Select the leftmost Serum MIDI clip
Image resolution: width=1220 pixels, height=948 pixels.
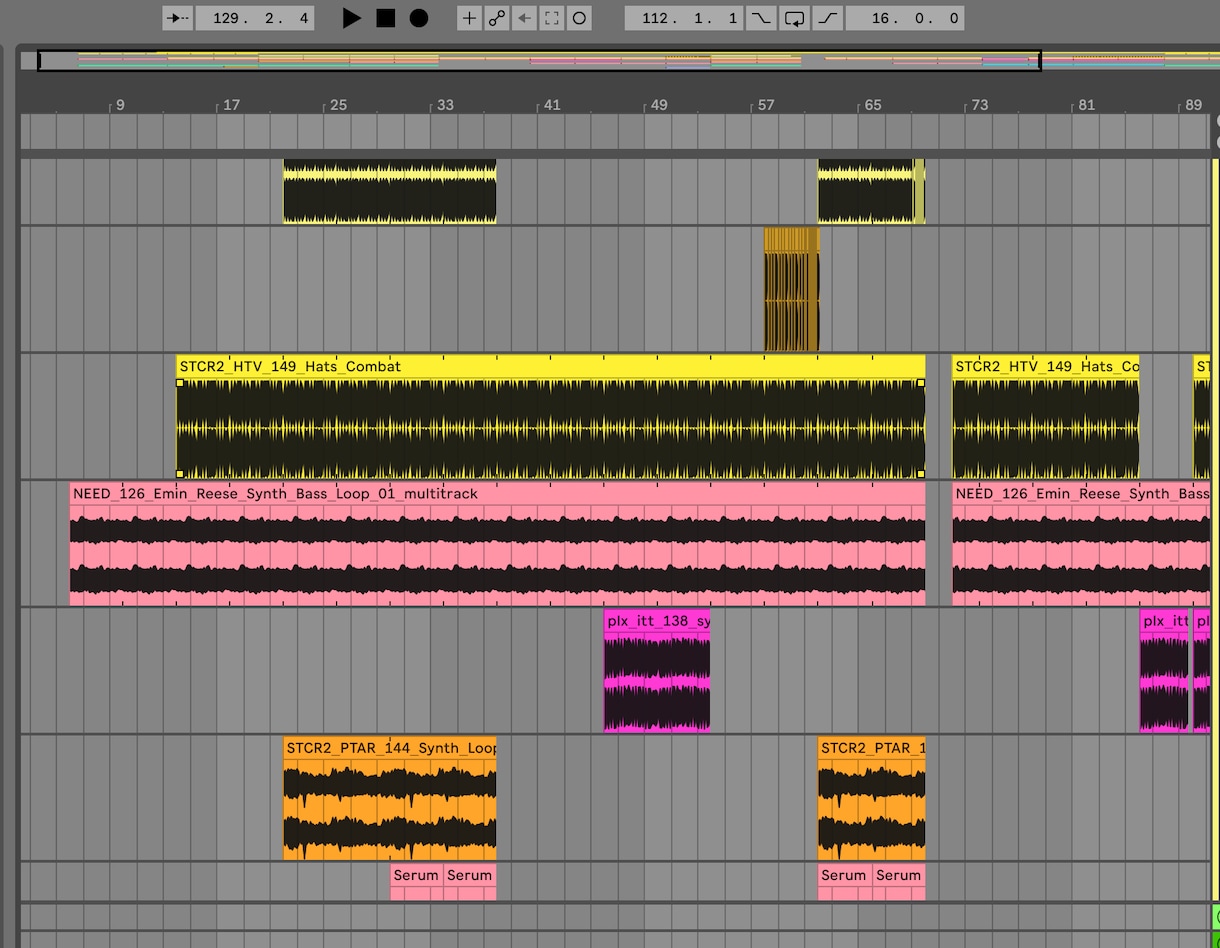(x=416, y=882)
